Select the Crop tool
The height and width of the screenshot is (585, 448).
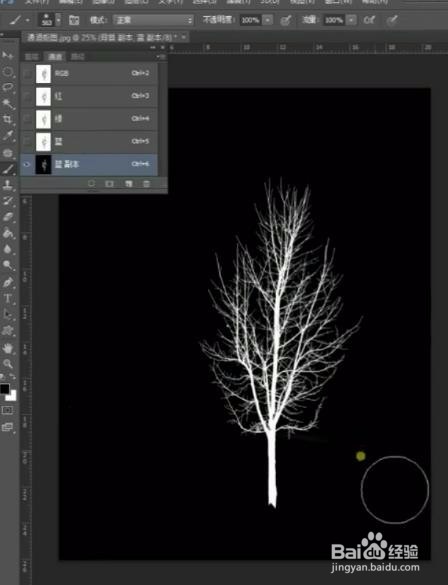(x=7, y=119)
